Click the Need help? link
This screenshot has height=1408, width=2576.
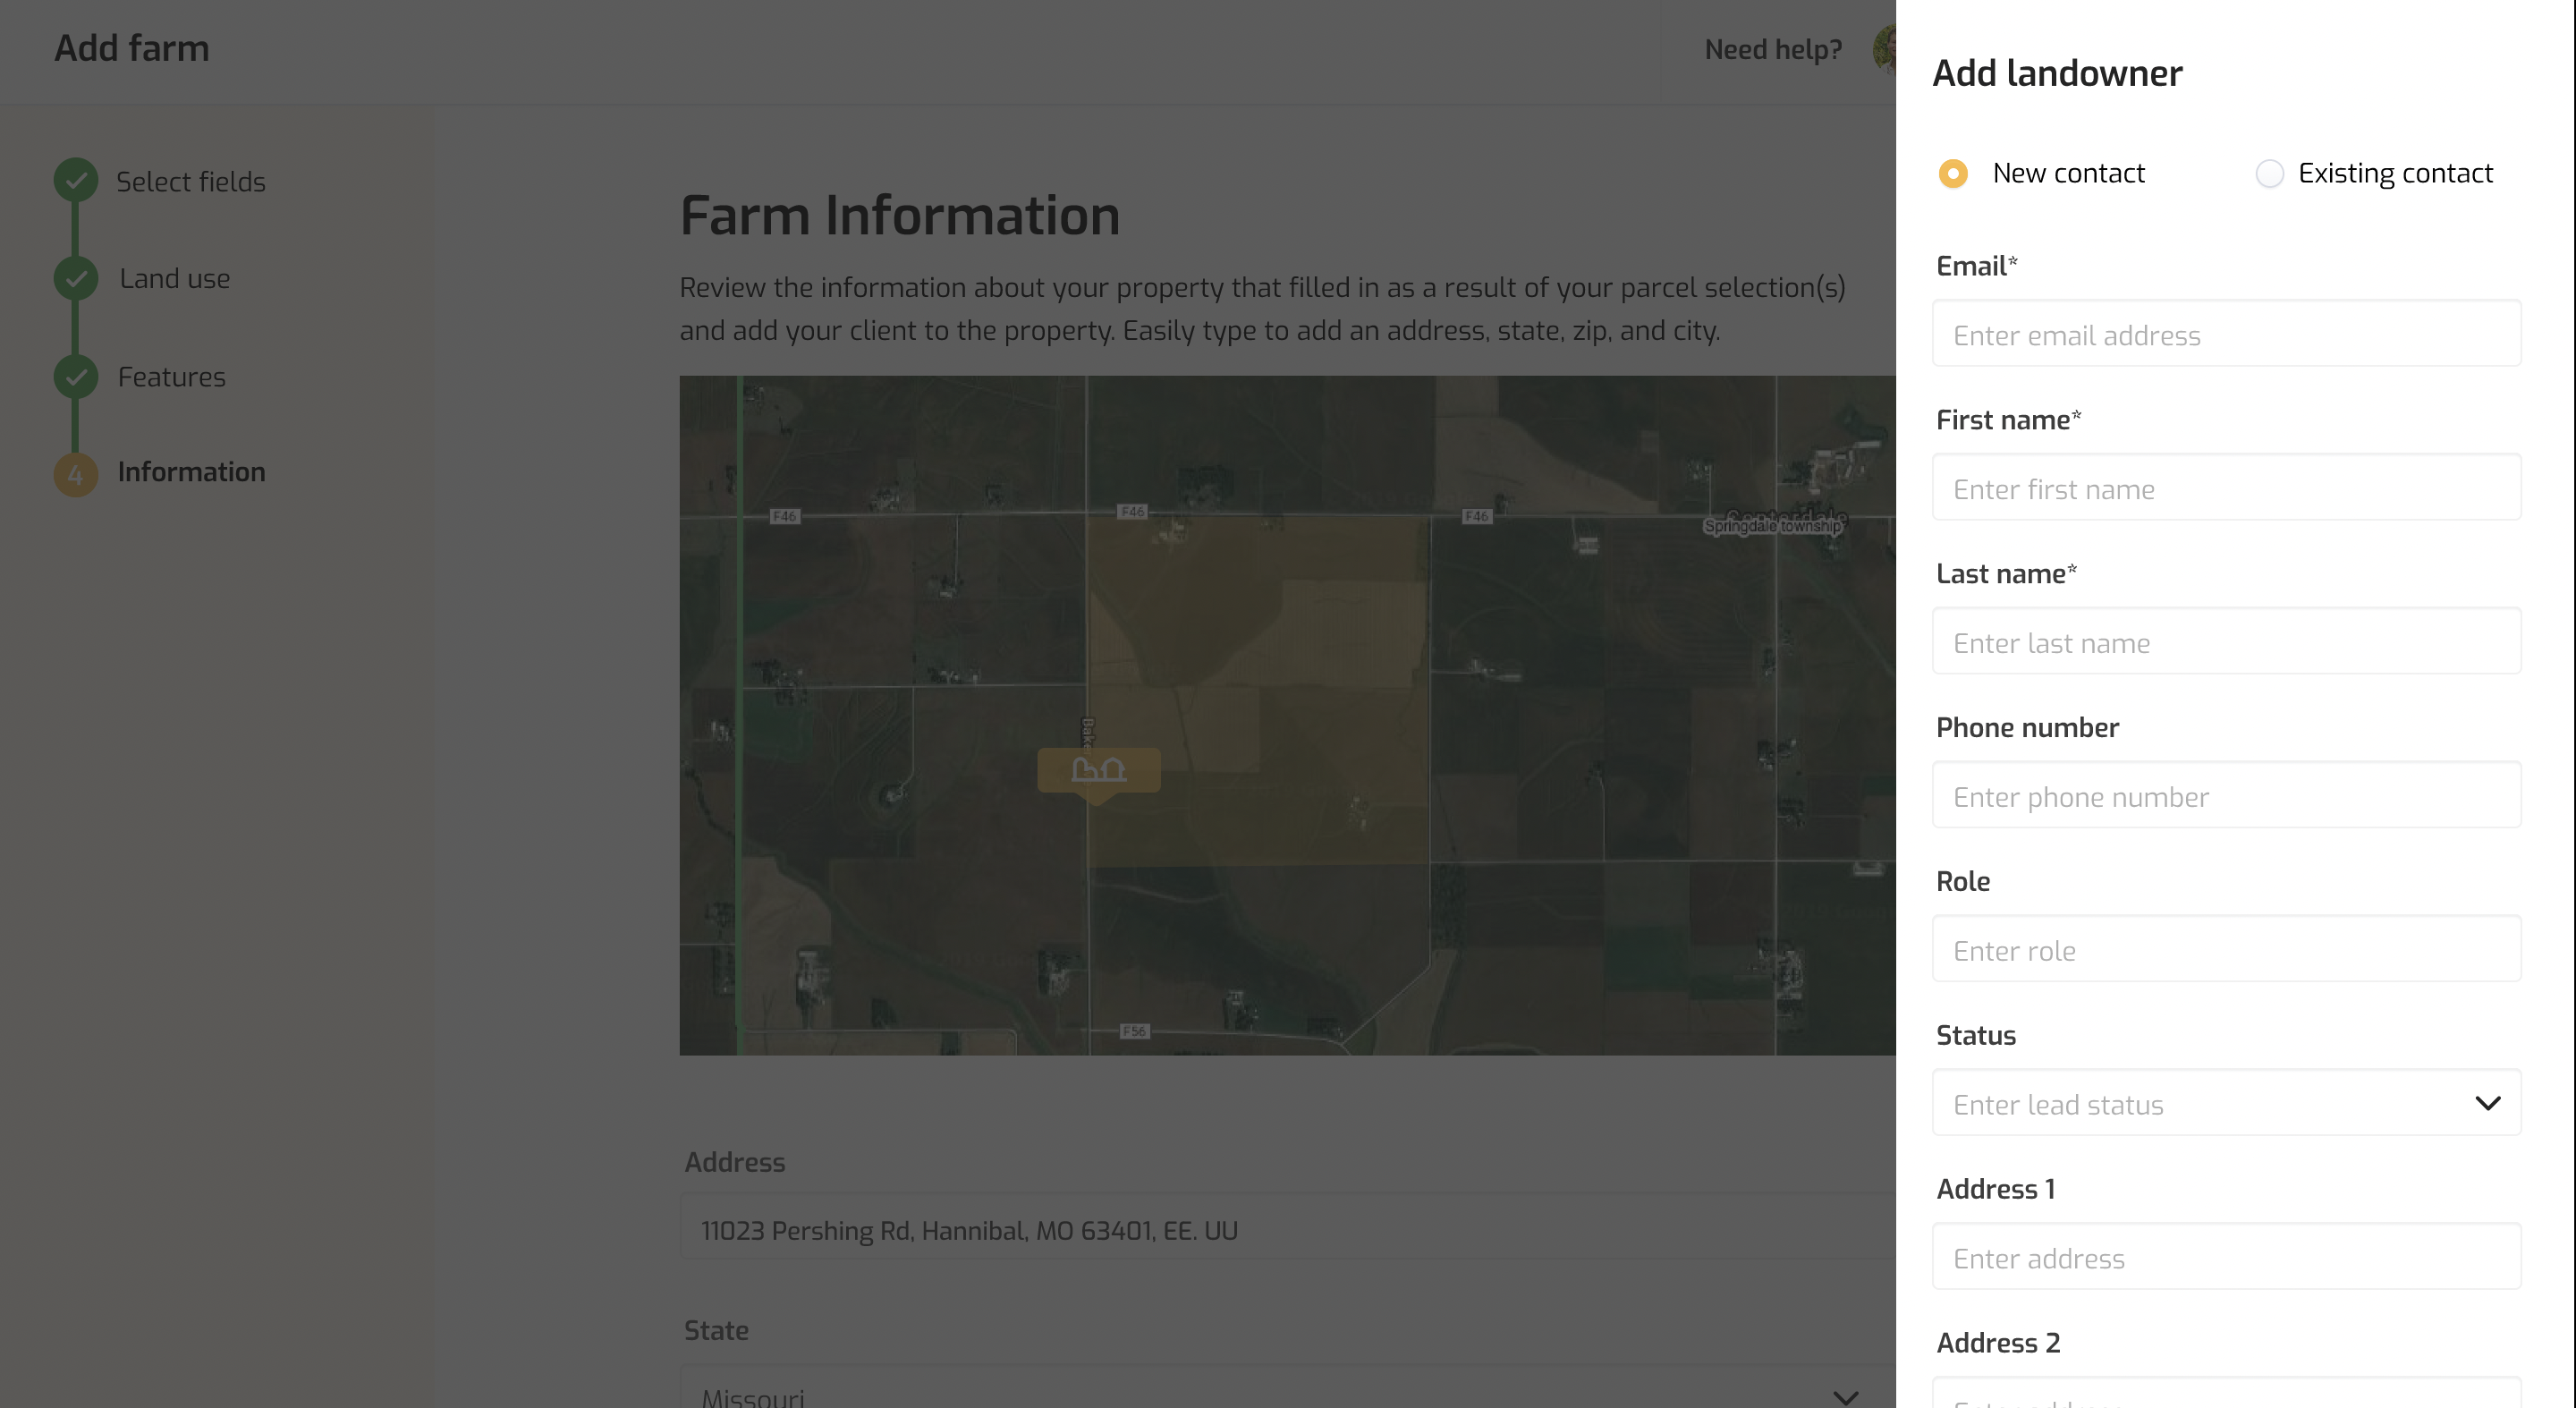[x=1772, y=50]
